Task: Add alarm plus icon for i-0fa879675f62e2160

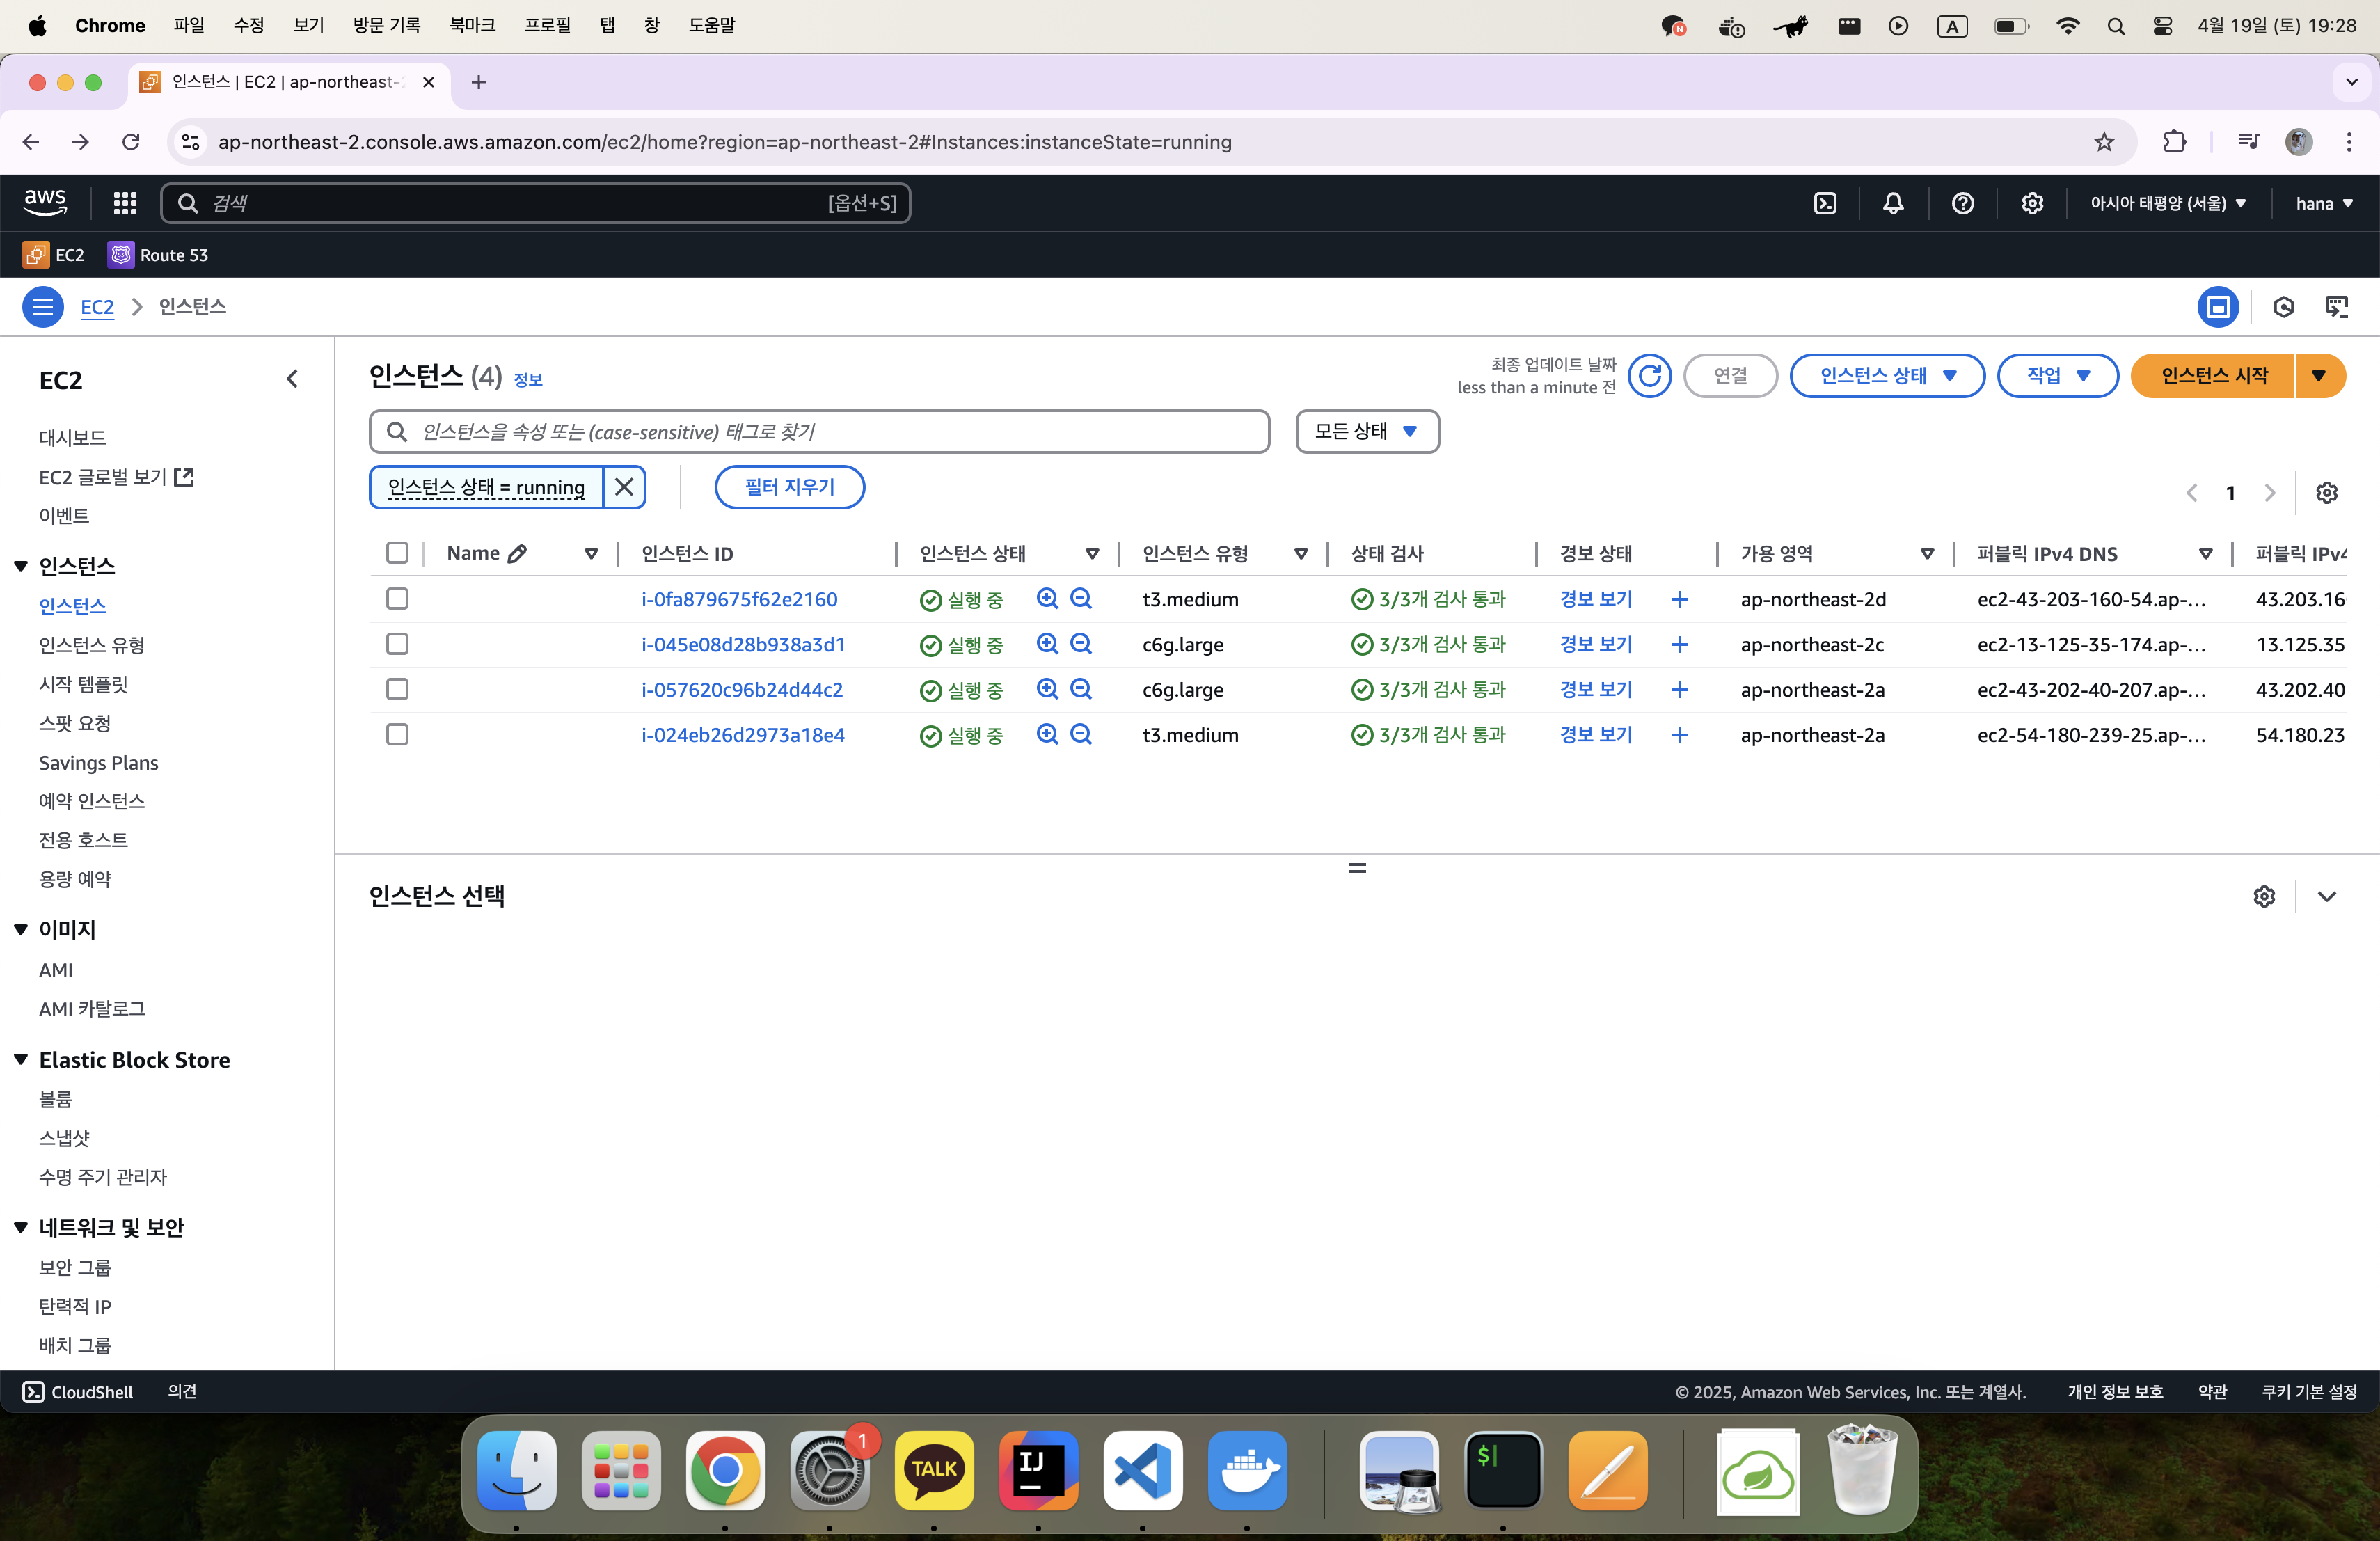Action: click(1680, 600)
